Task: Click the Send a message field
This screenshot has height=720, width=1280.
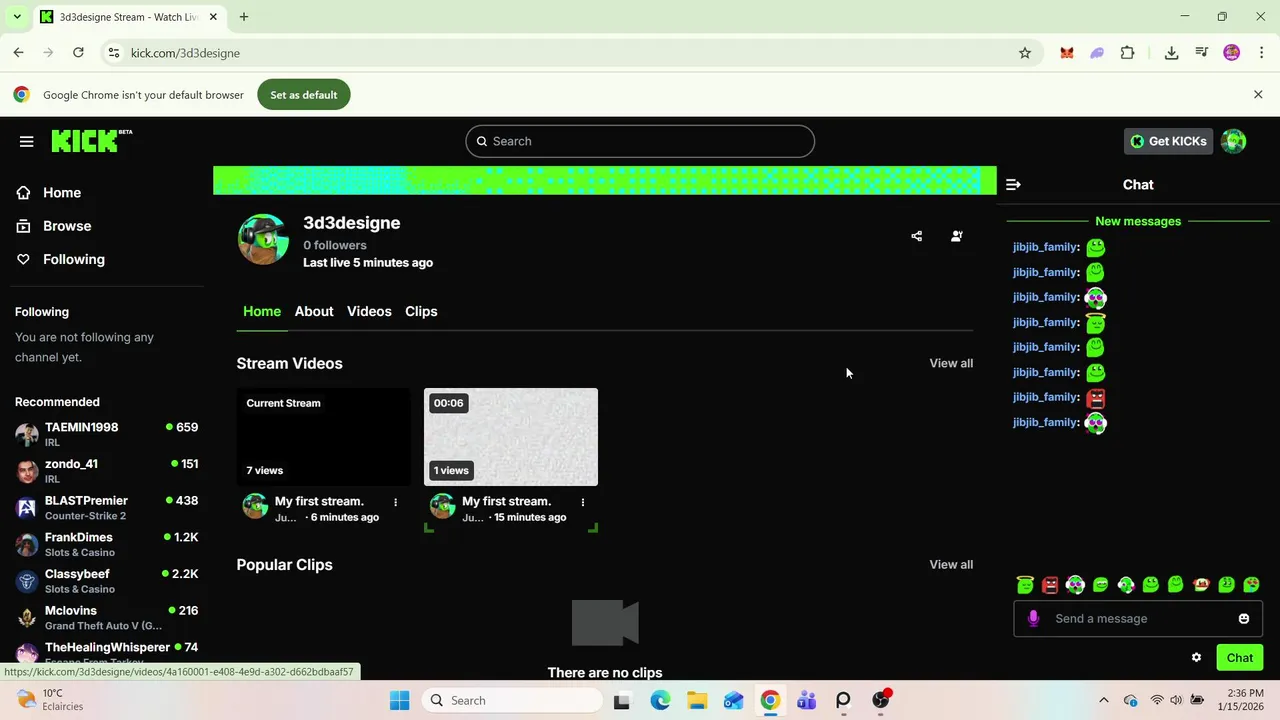Action: [1138, 618]
